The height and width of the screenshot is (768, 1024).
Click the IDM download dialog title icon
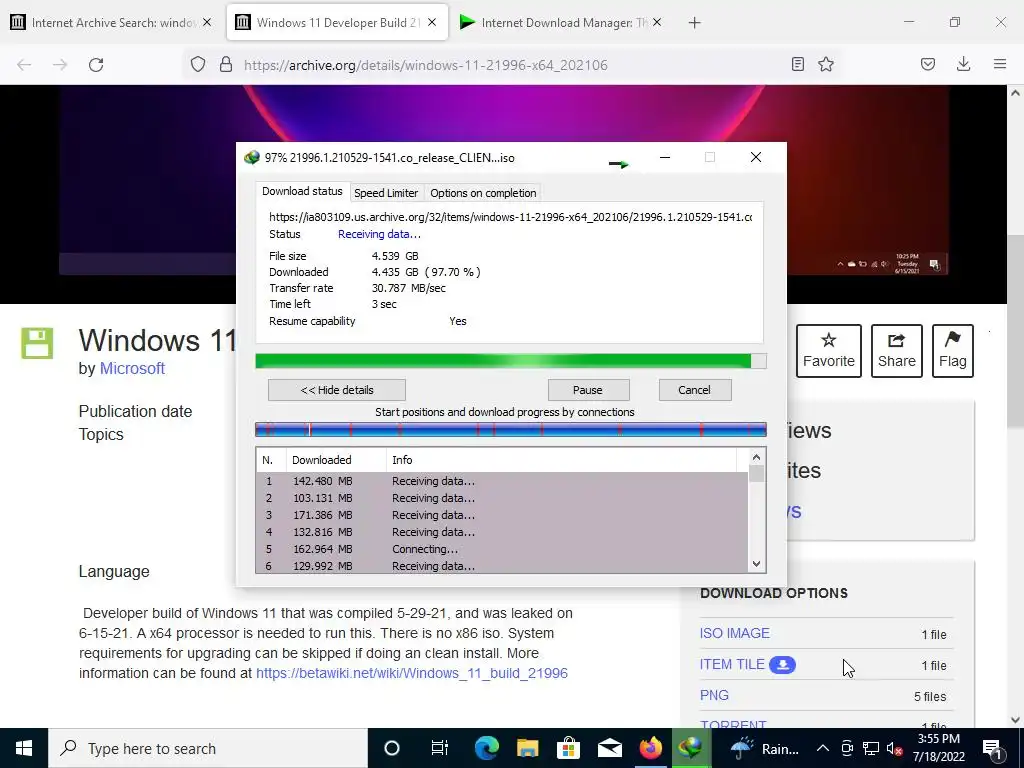click(251, 157)
